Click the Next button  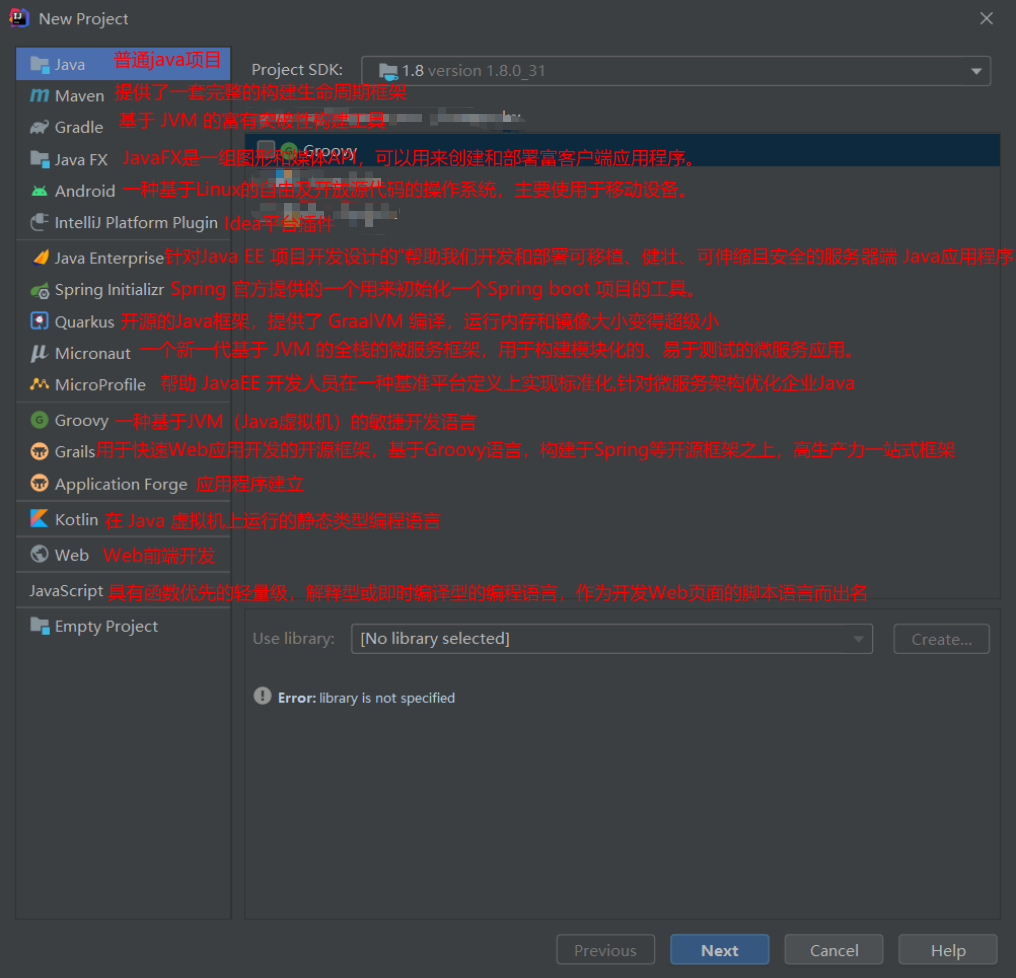tap(719, 950)
